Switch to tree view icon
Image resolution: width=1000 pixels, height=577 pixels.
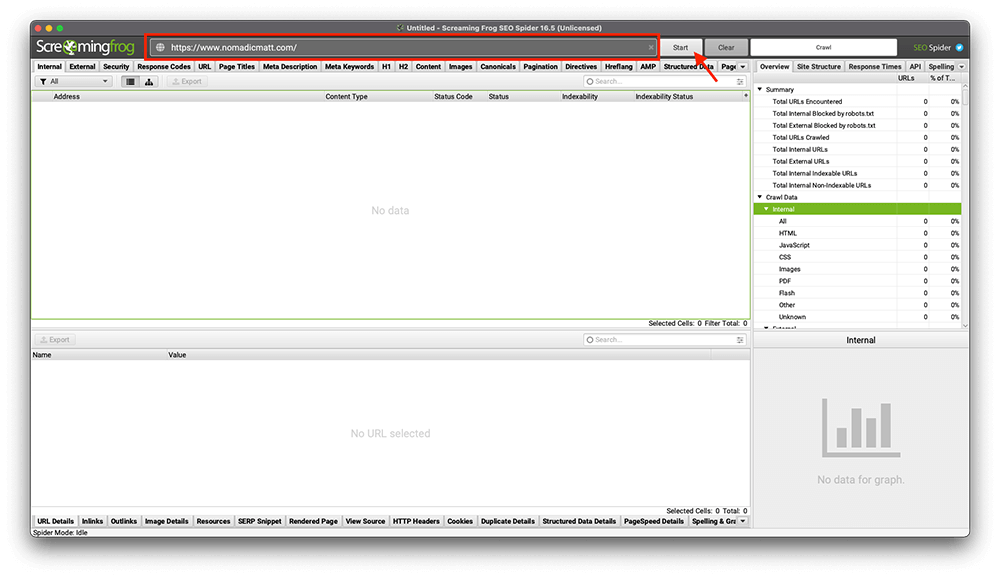pos(149,82)
